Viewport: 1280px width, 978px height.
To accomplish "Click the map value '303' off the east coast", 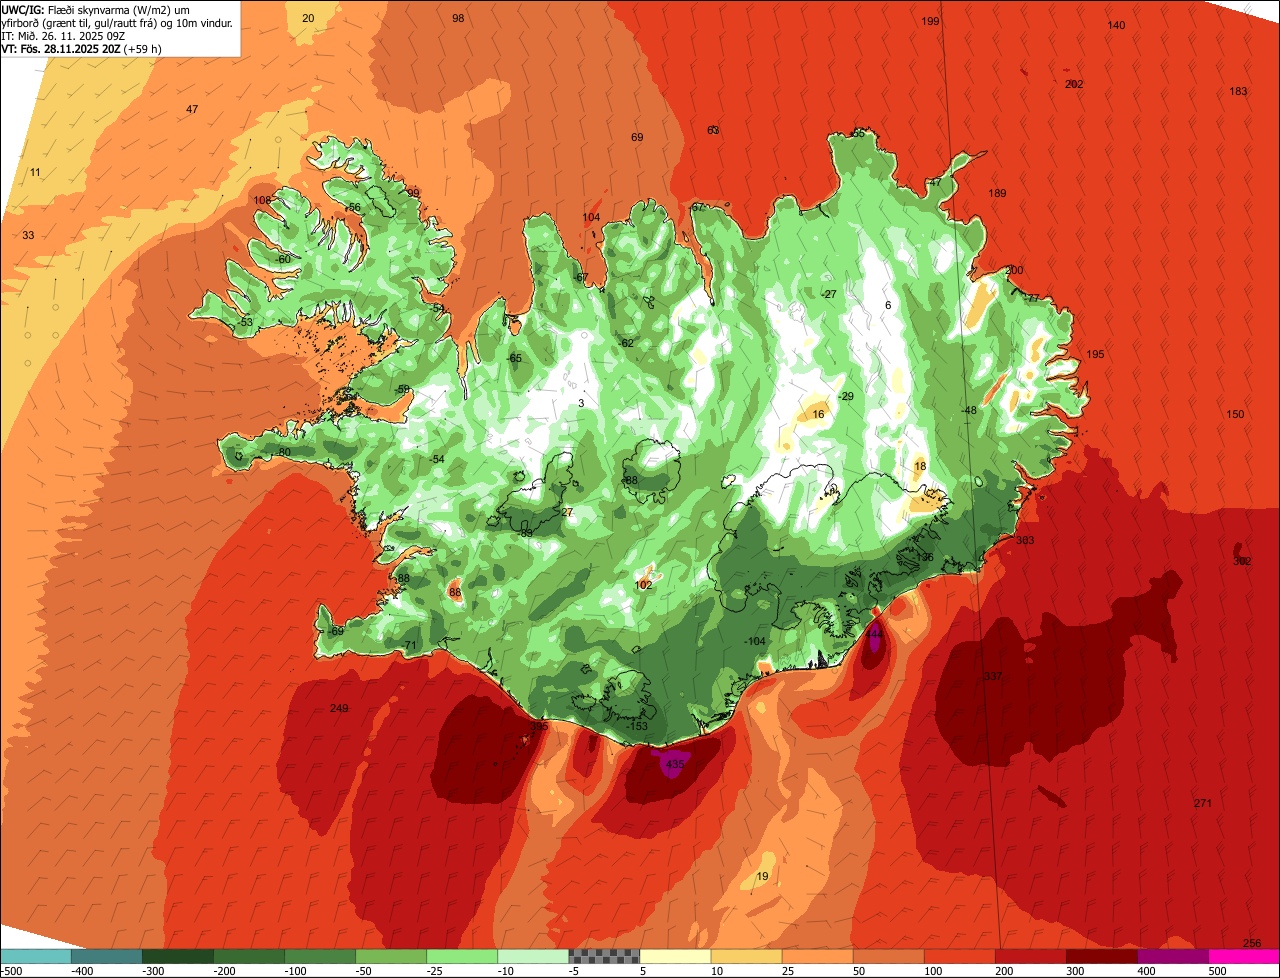I will (1025, 540).
